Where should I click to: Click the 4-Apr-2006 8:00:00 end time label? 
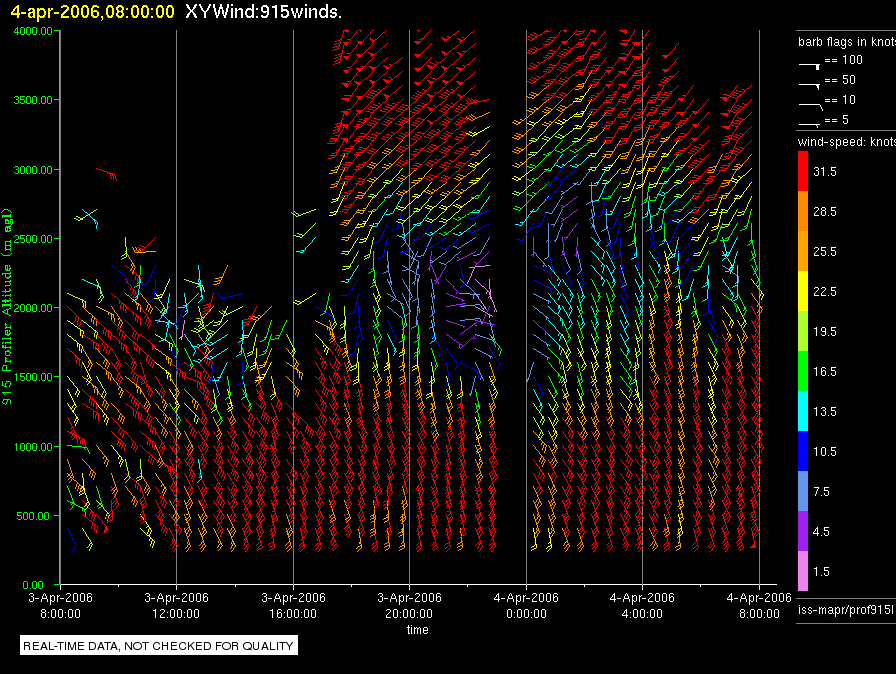[x=759, y=605]
